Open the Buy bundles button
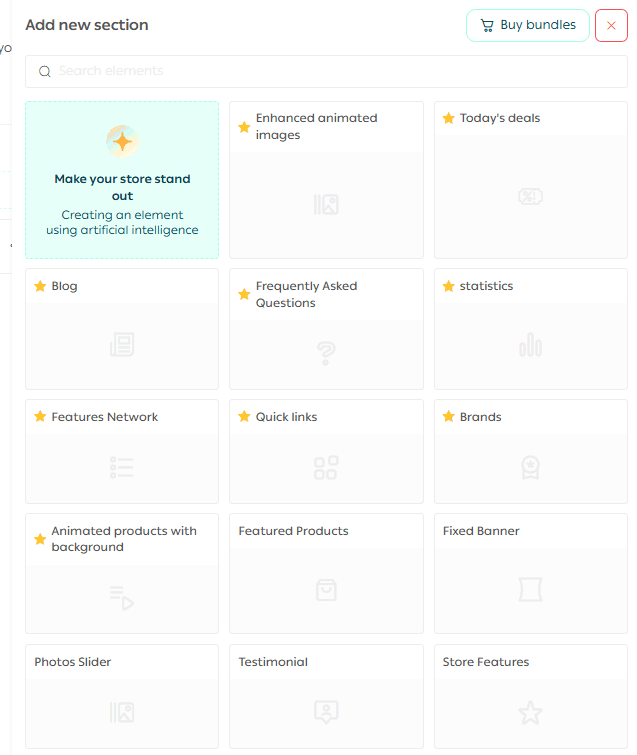 [527, 25]
